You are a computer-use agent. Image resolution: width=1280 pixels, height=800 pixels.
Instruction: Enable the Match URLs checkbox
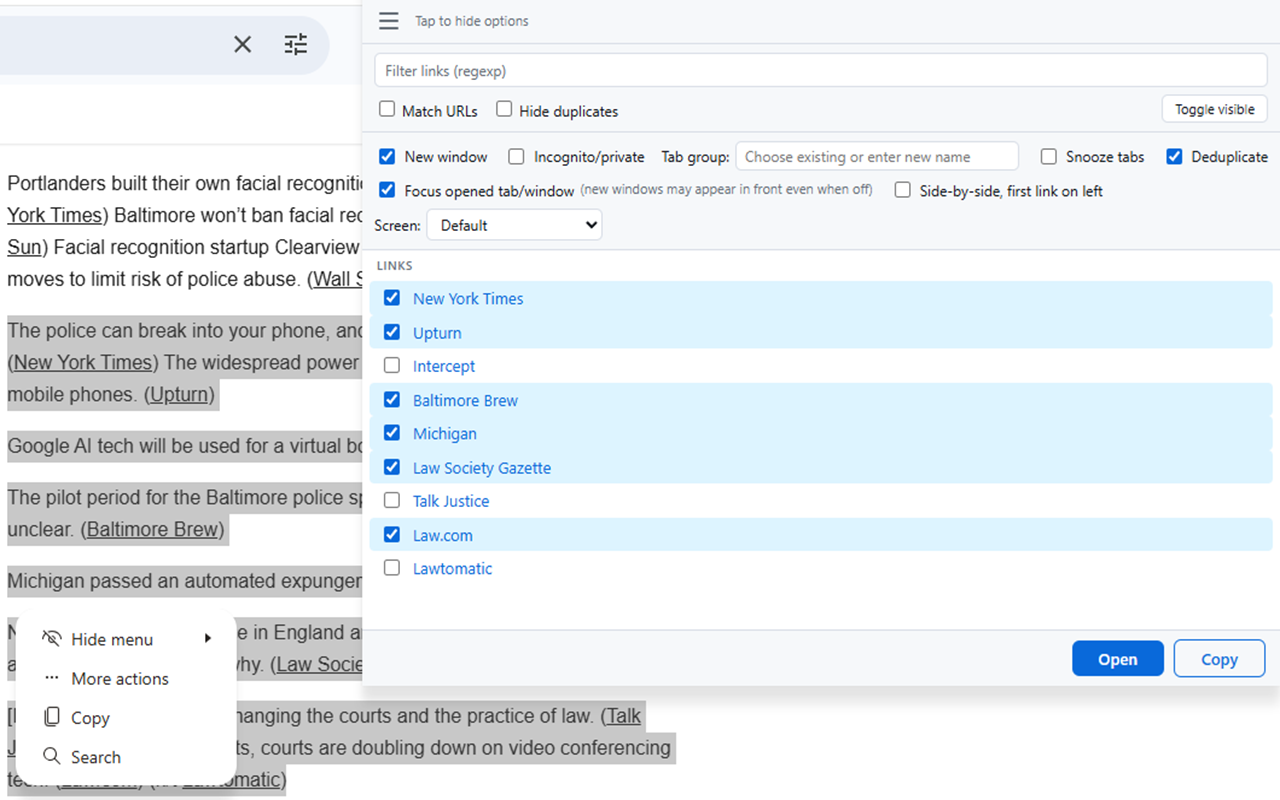pyautogui.click(x=387, y=110)
